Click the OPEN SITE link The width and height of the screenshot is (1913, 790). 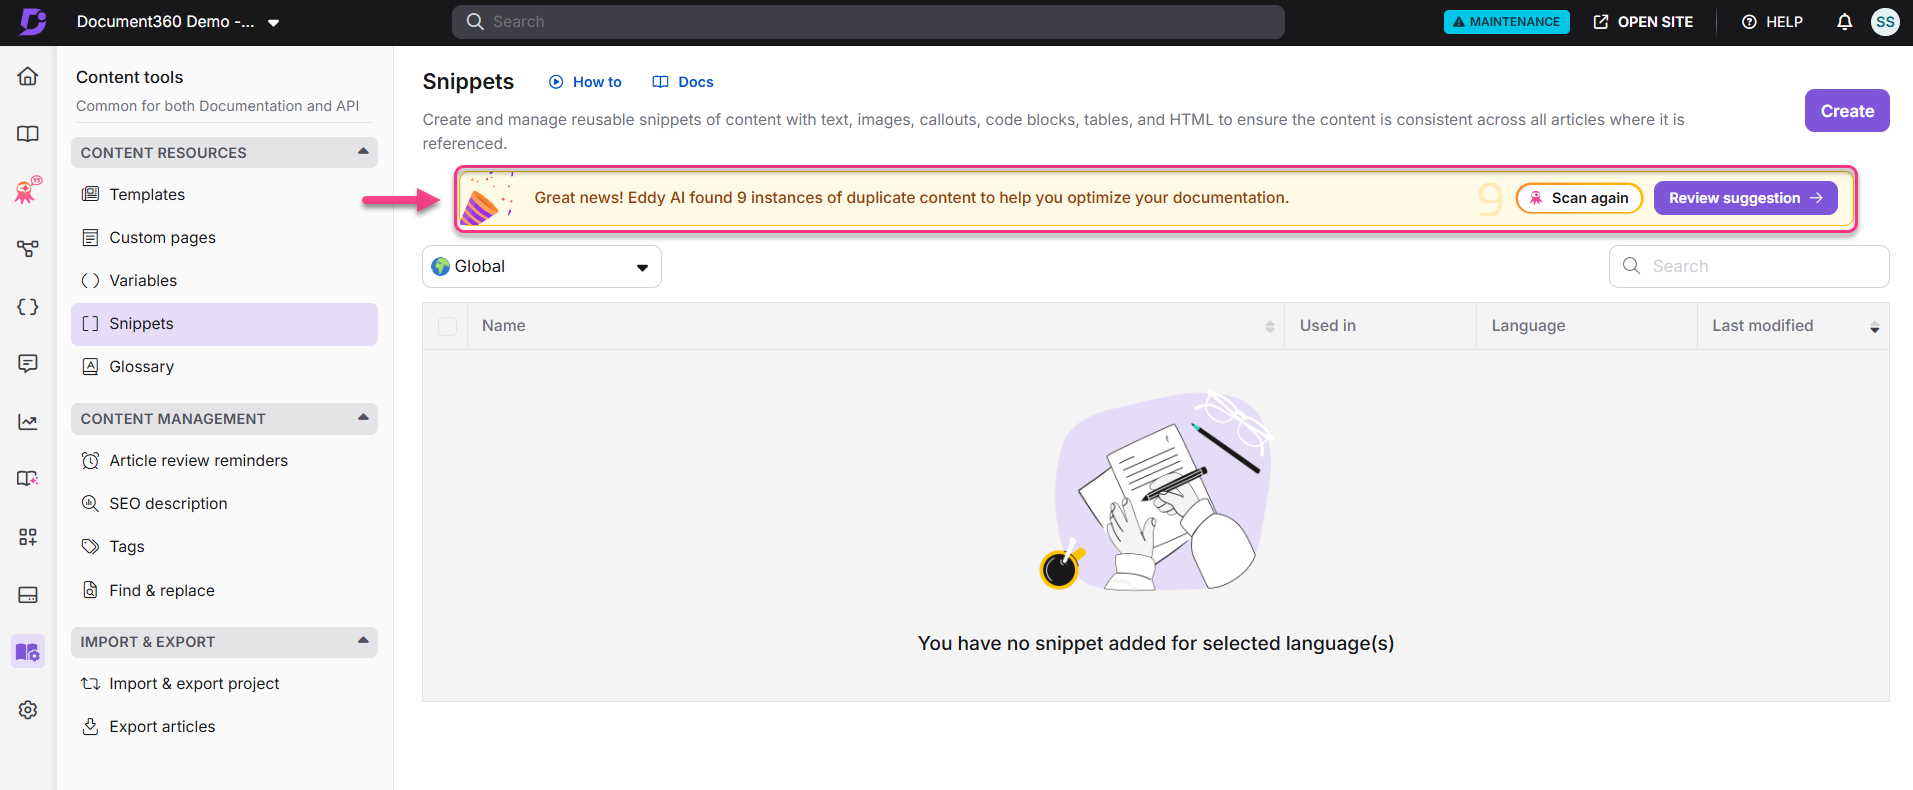1642,22
